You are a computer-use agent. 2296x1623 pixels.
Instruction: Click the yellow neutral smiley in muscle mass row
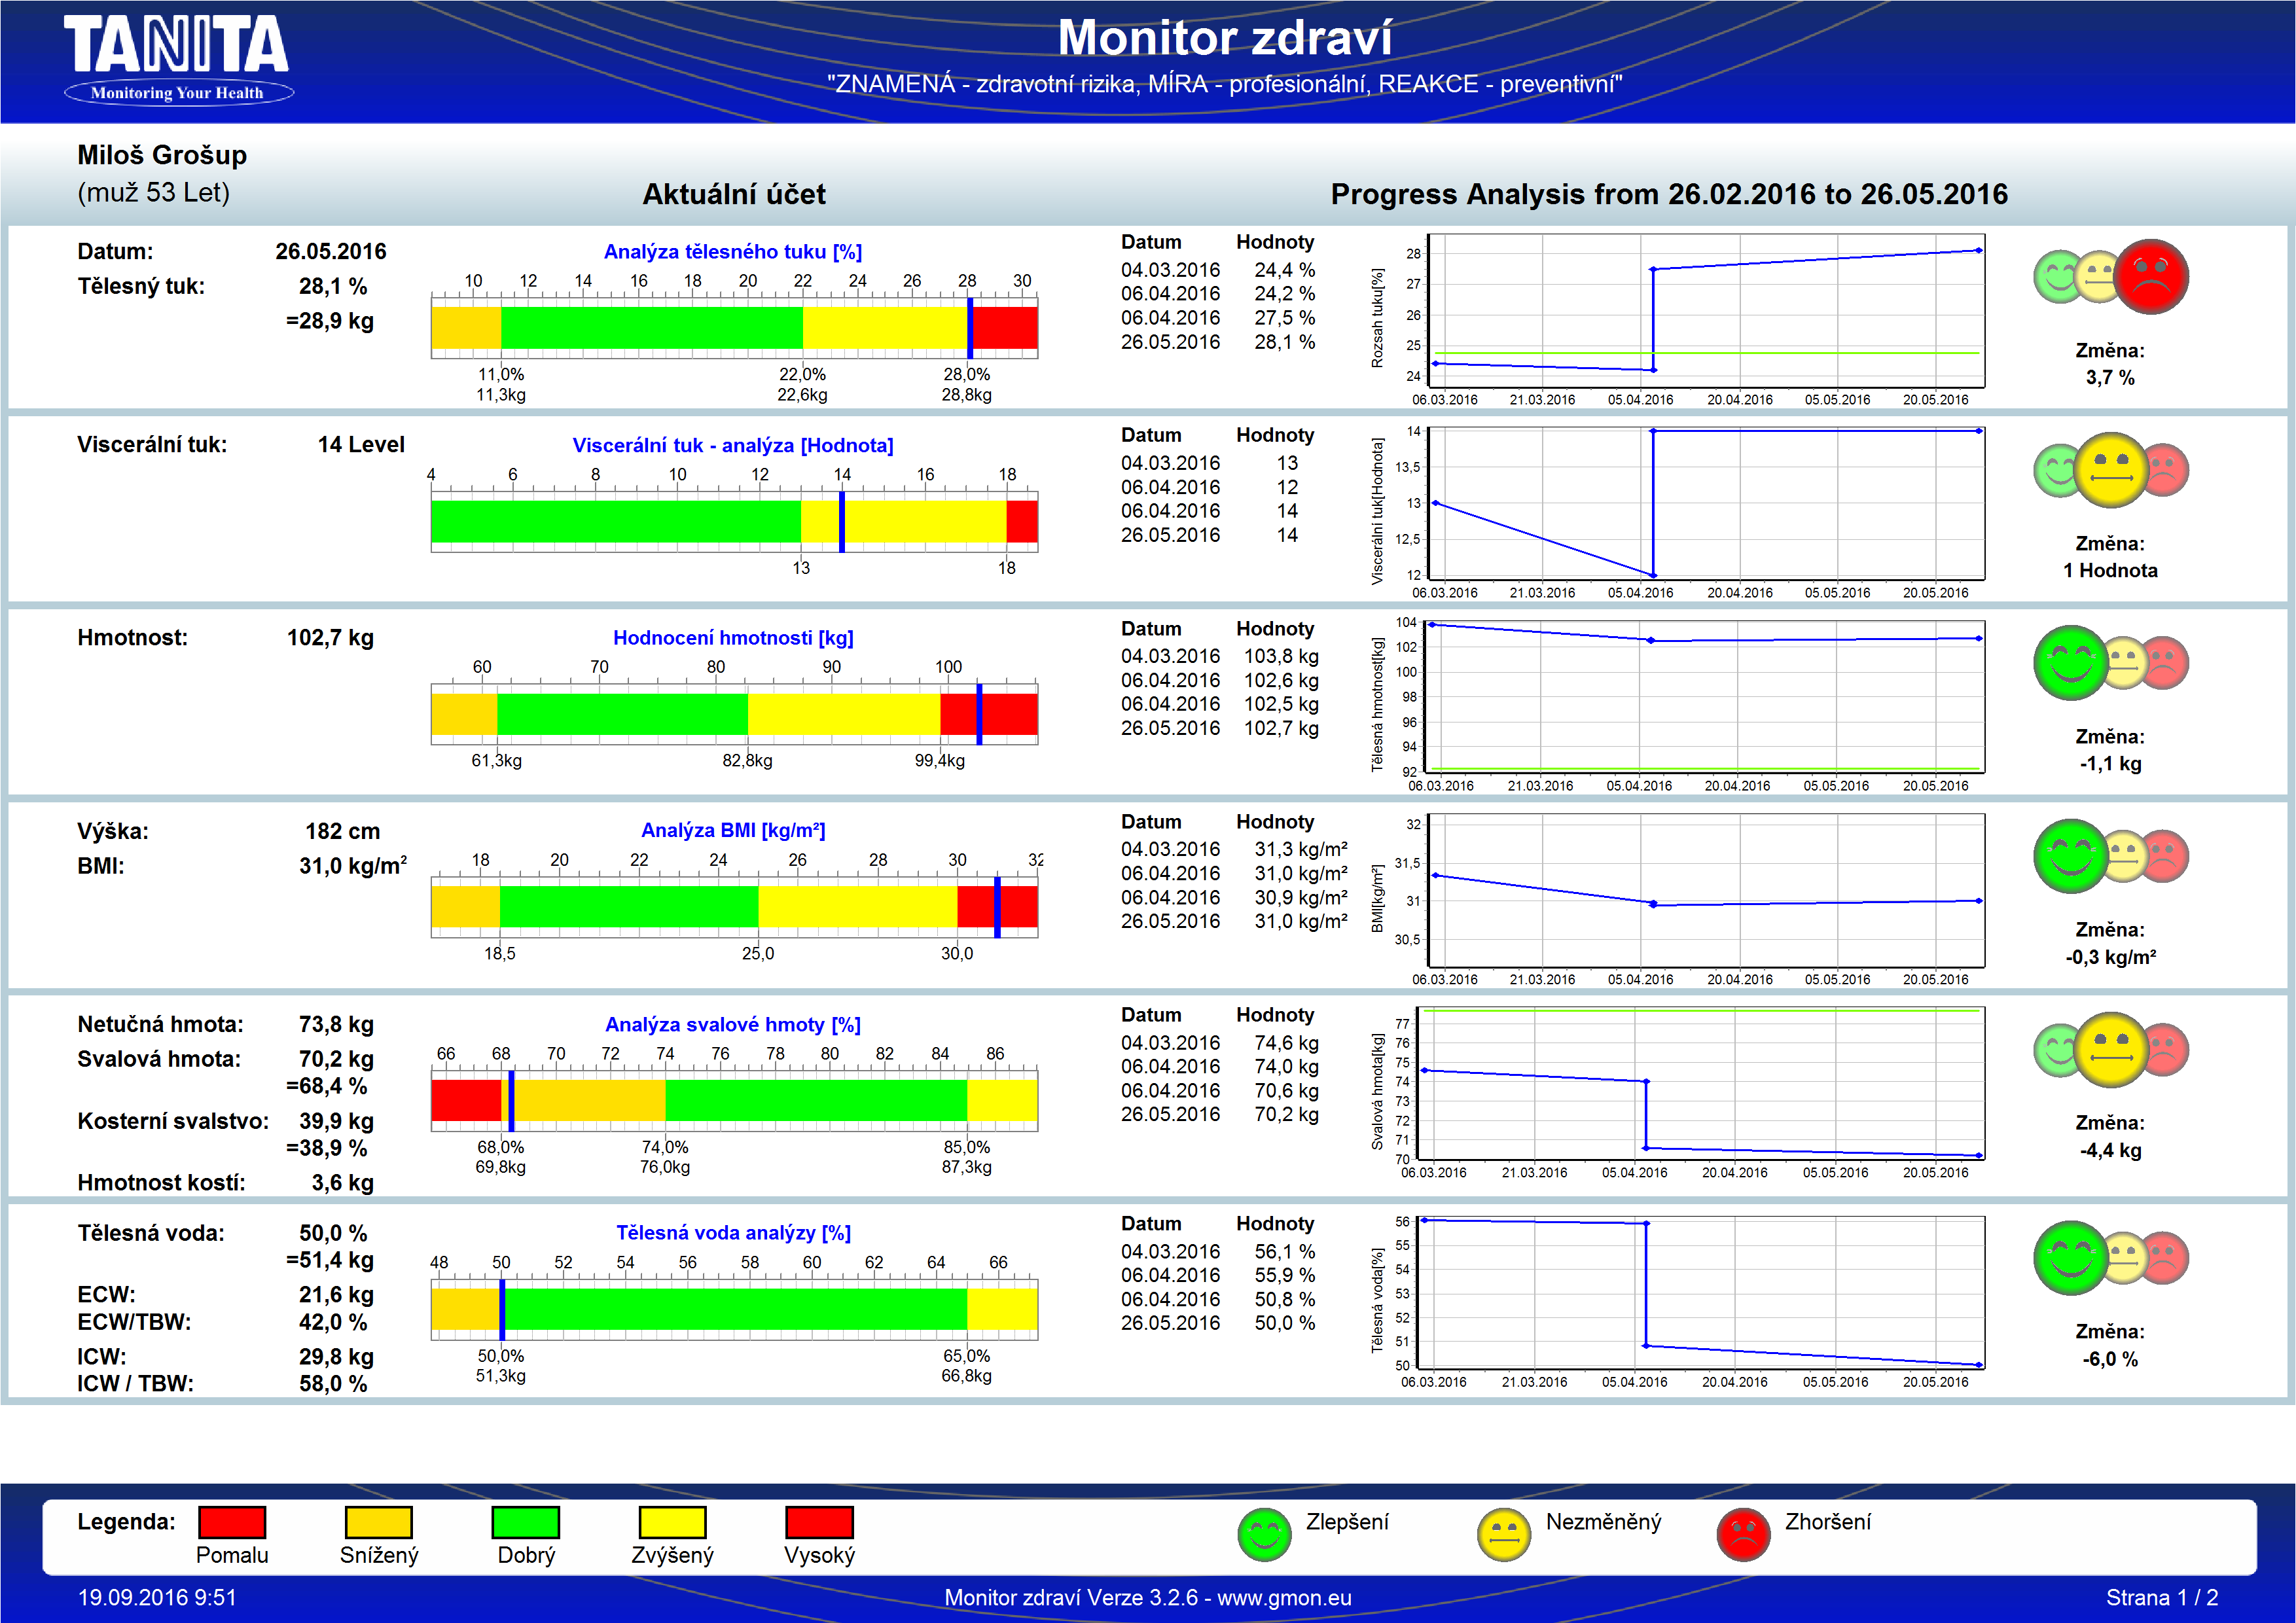click(x=2111, y=1050)
